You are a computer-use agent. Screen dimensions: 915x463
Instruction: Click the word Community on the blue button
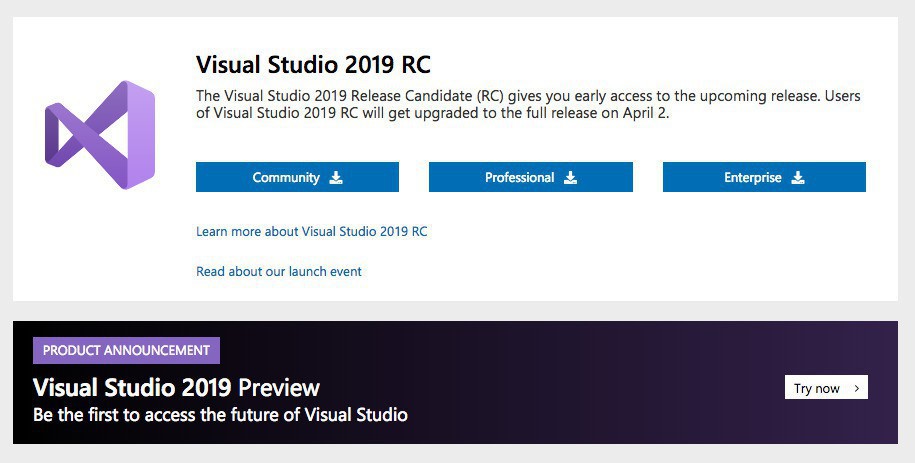point(286,178)
